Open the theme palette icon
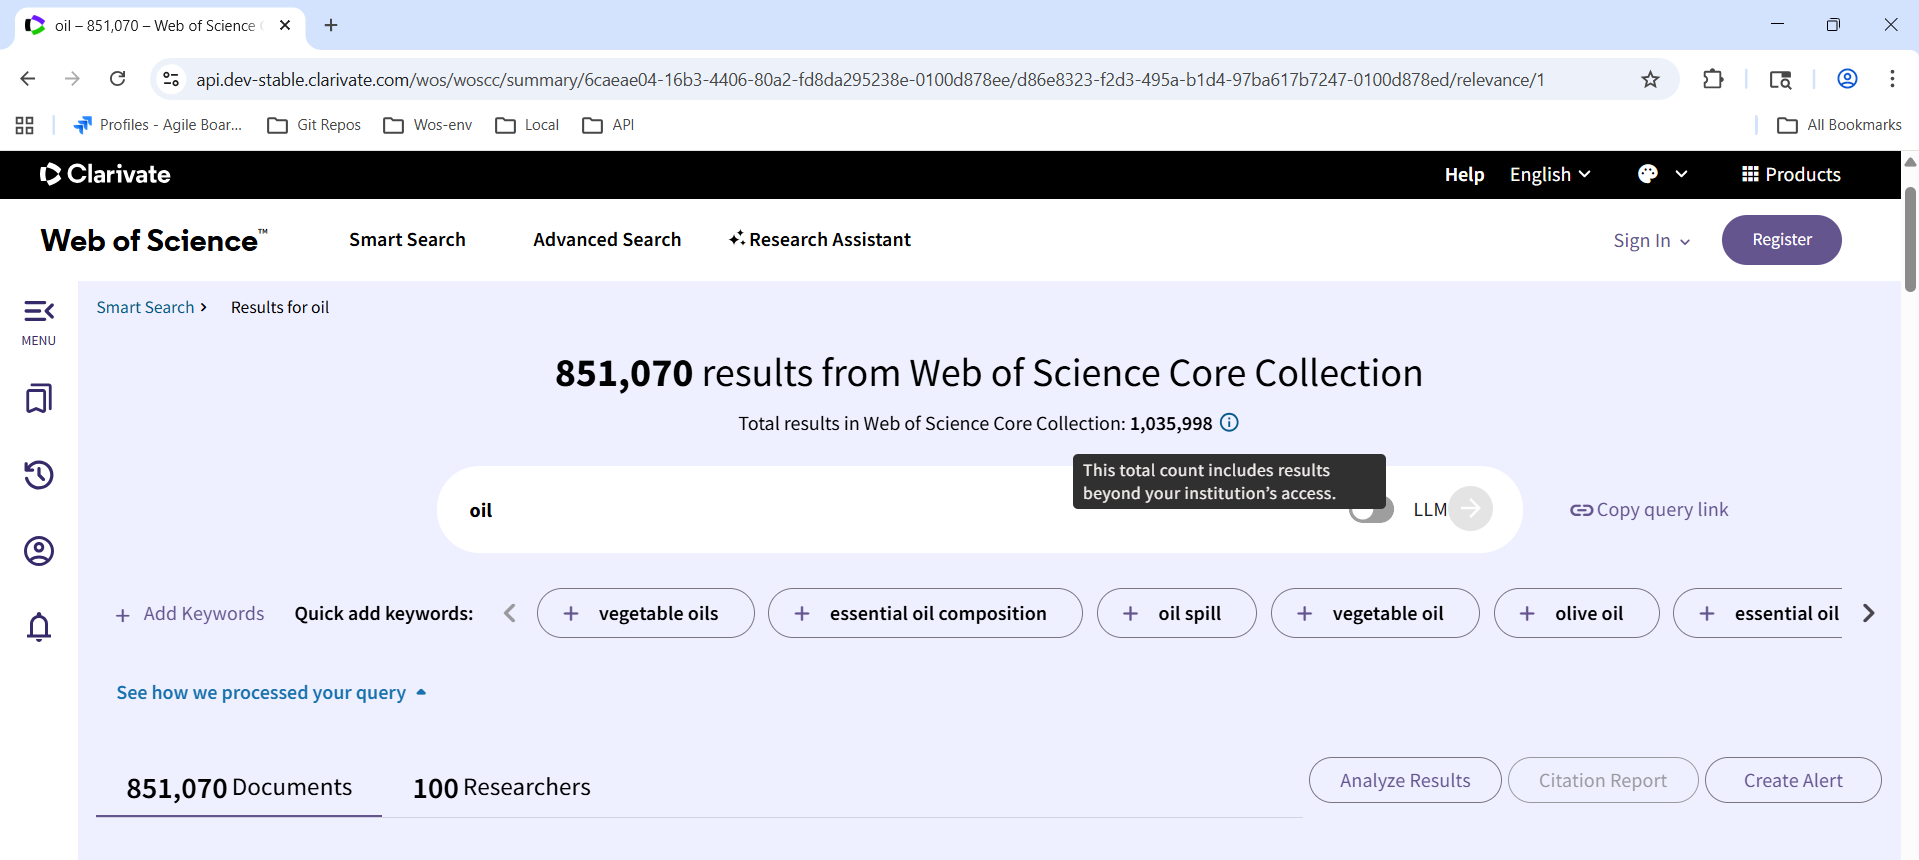 (x=1648, y=174)
